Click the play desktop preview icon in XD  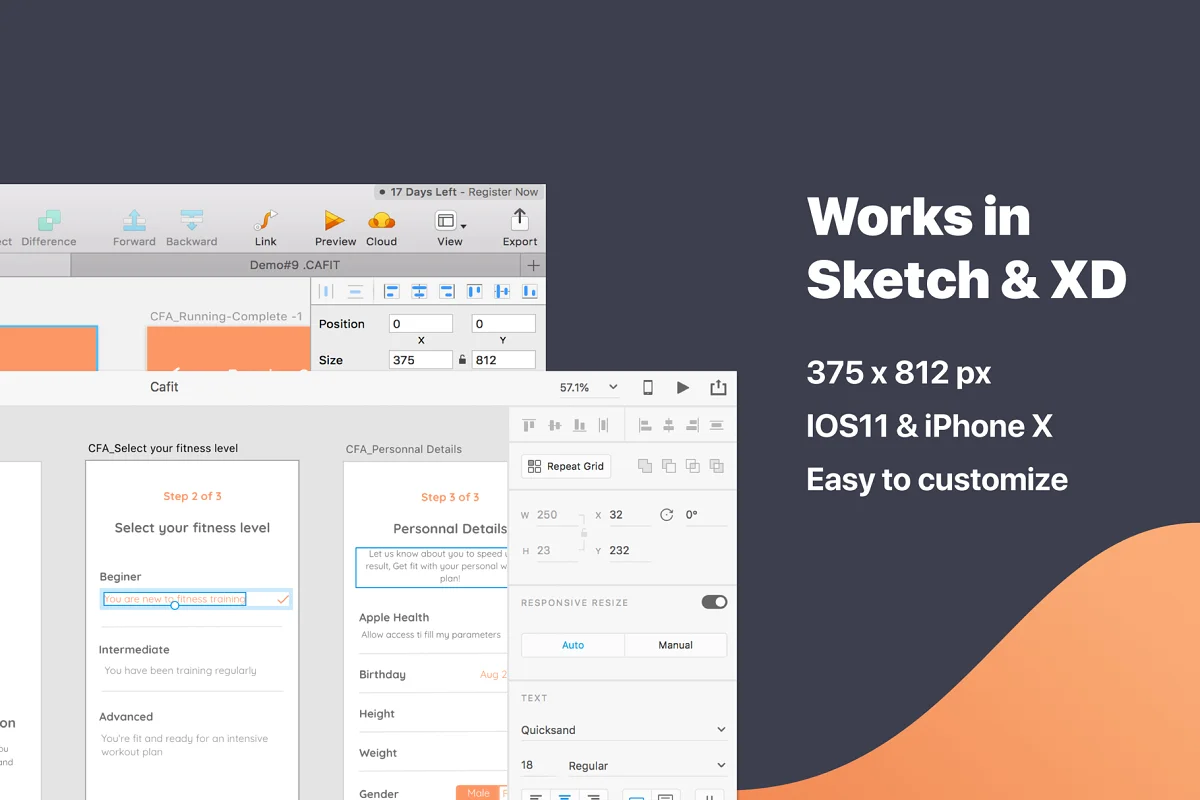coord(683,387)
